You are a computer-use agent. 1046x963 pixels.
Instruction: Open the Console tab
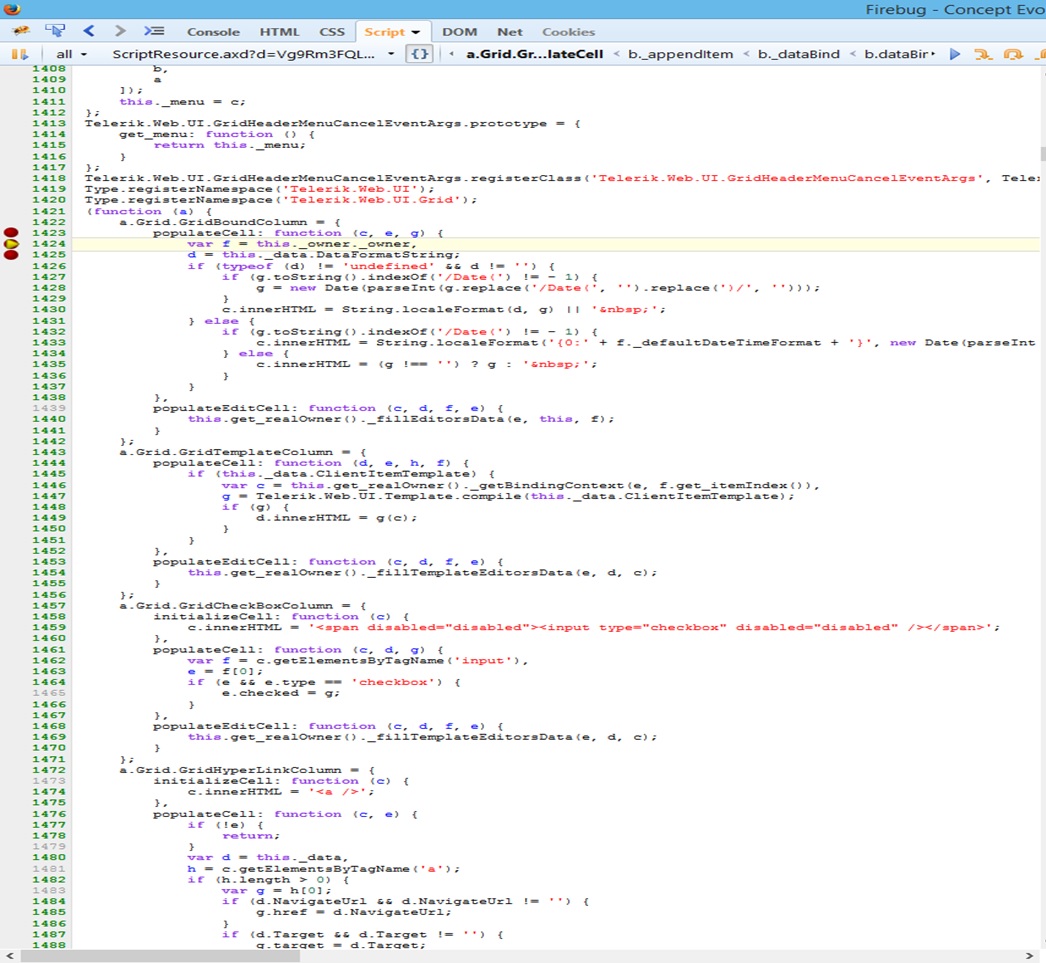point(213,32)
